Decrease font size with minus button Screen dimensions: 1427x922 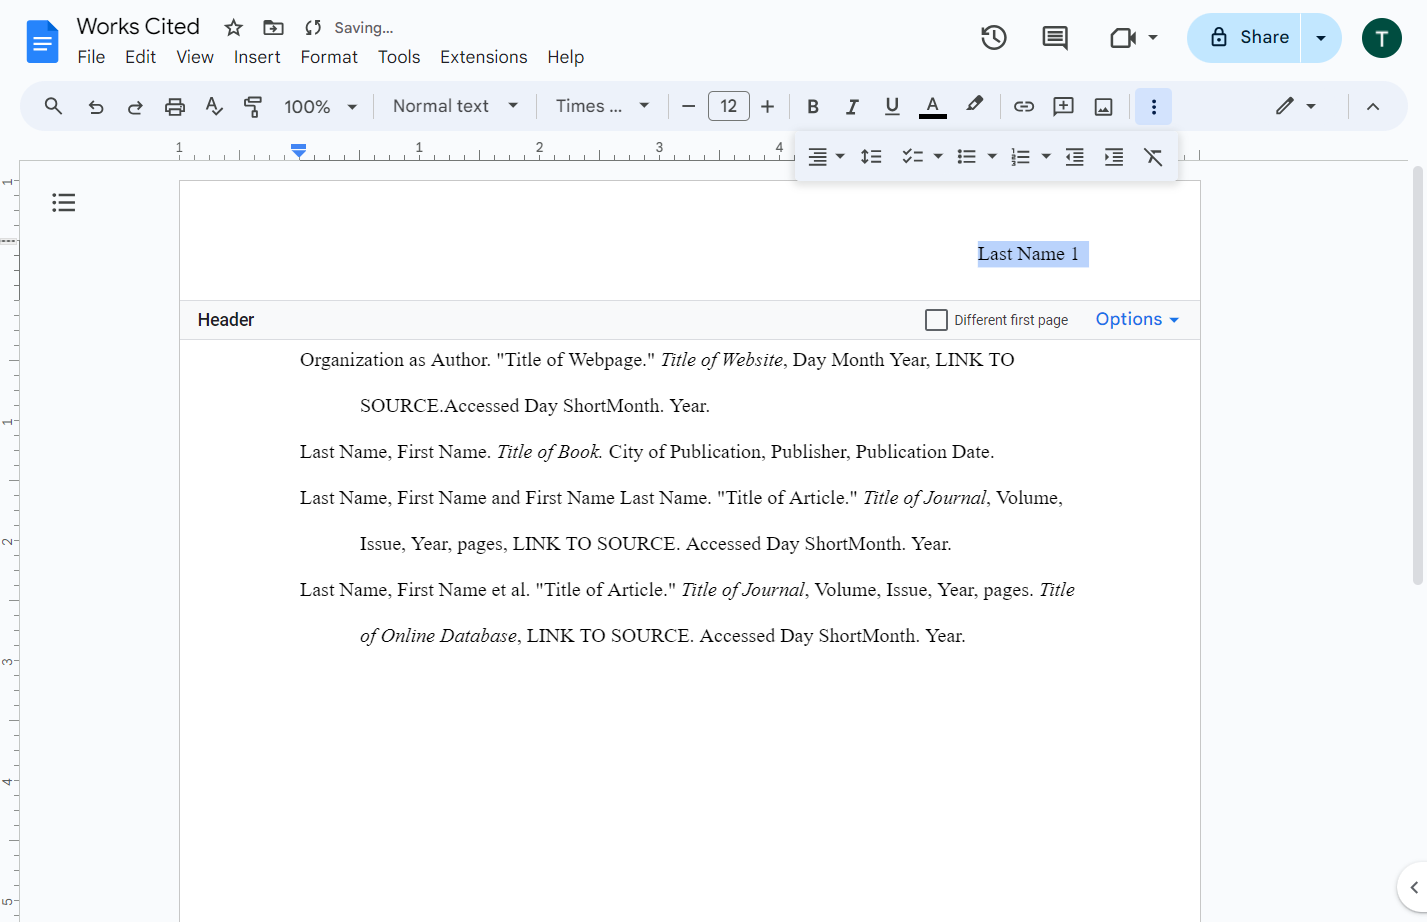click(688, 106)
